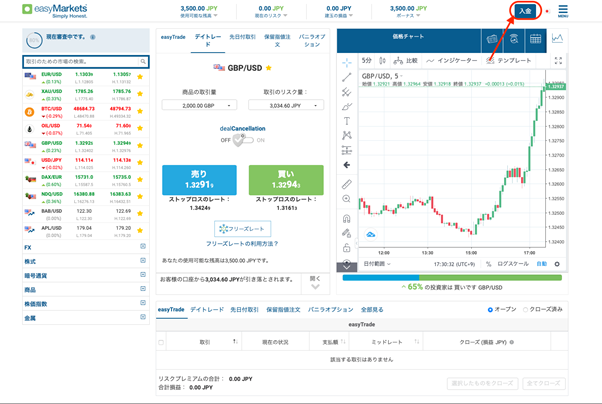Open the chart settings gear icon
Viewport: 602px width, 404px height.
(x=557, y=264)
